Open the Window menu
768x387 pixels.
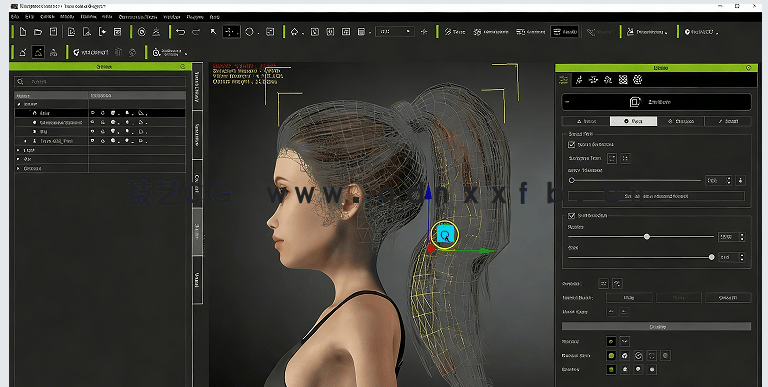172,17
